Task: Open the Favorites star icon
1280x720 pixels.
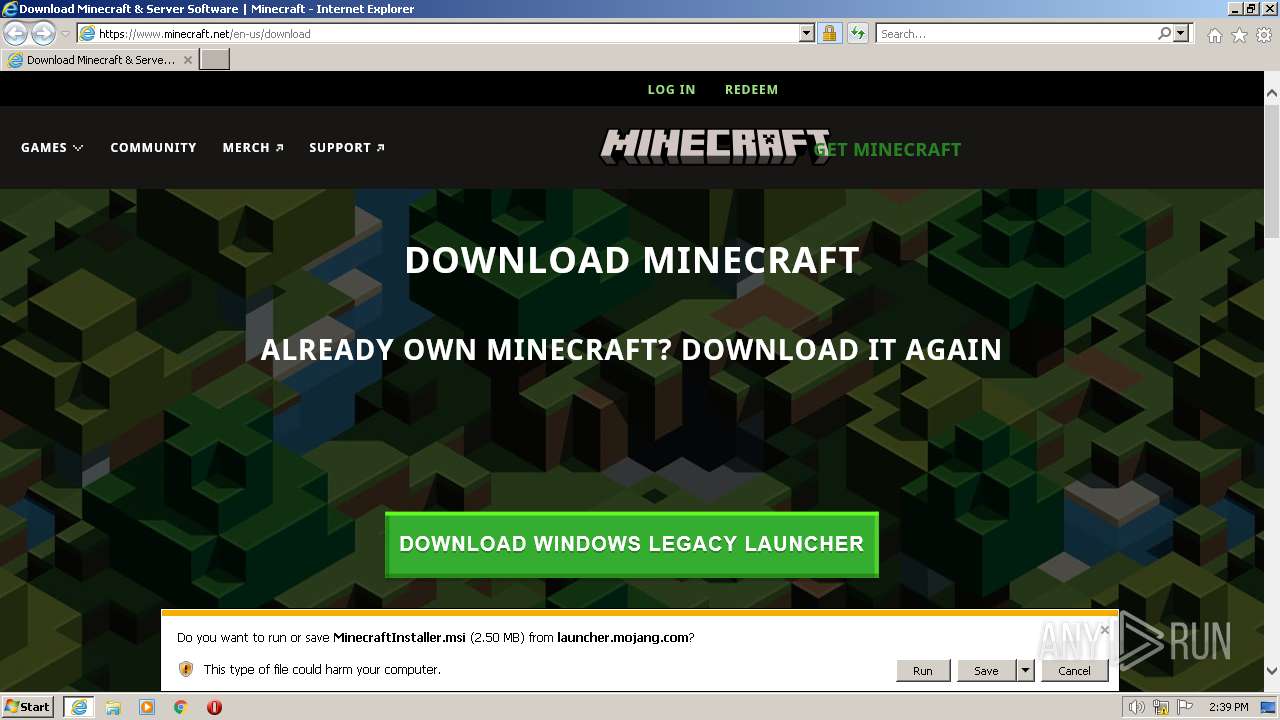Action: click(1239, 35)
